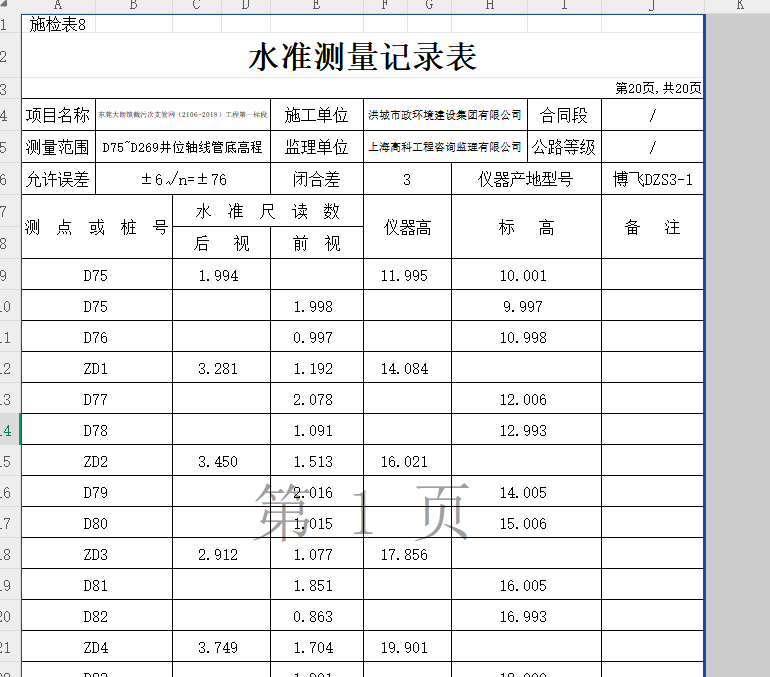The height and width of the screenshot is (677, 770).
Task: Select column E header
Action: pyautogui.click(x=316, y=6)
